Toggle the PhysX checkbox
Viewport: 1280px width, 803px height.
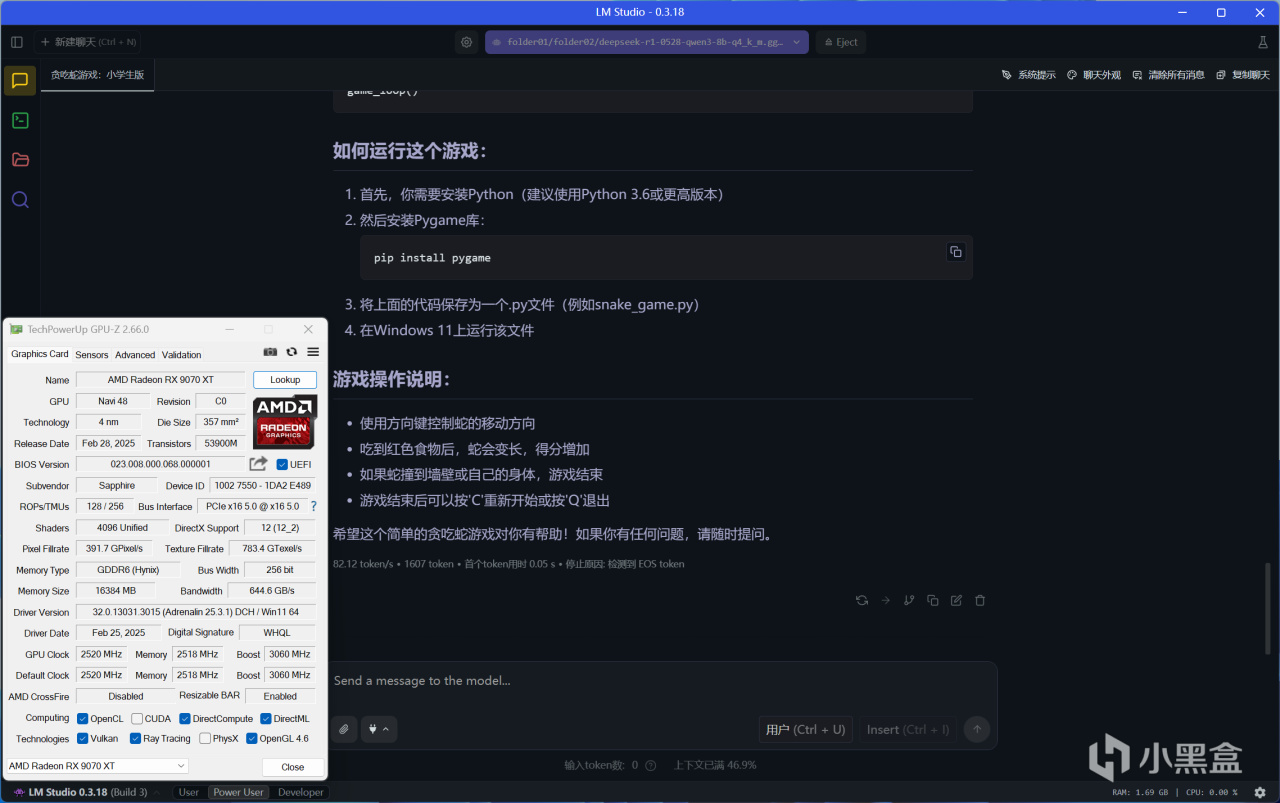[205, 739]
